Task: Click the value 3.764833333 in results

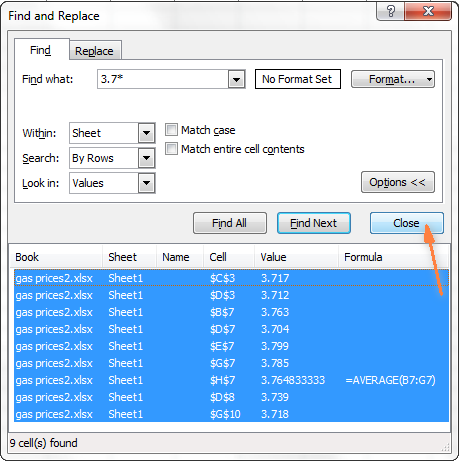Action: tap(293, 380)
